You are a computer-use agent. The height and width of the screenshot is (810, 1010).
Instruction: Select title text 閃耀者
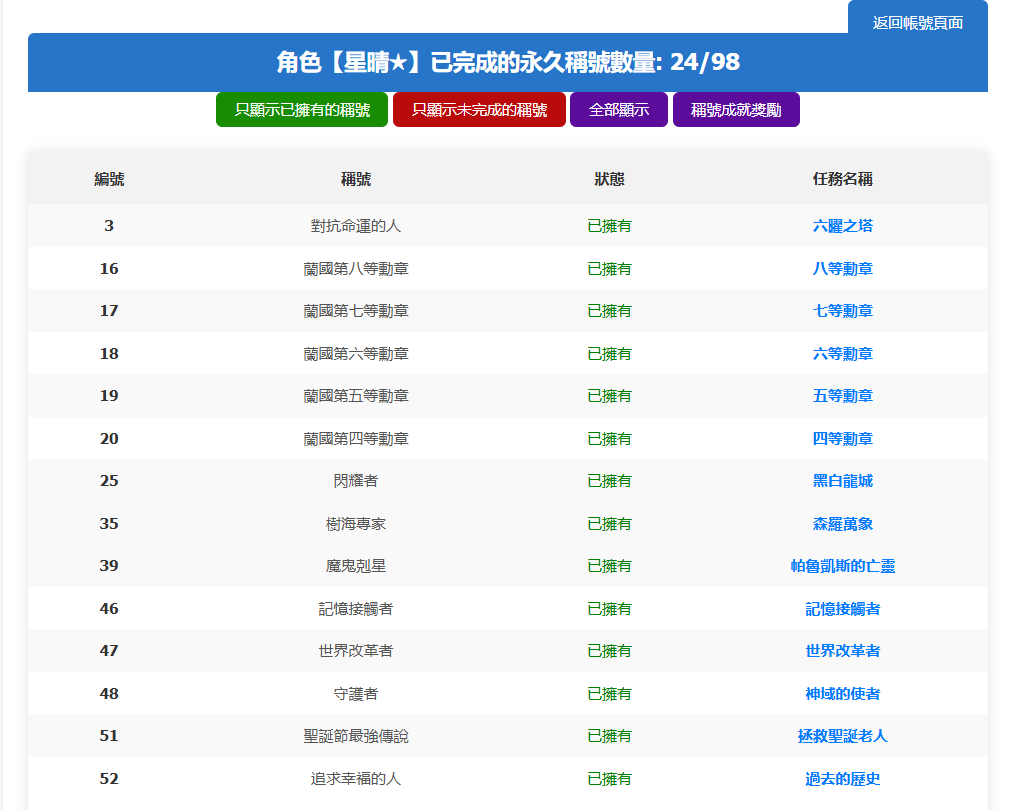tap(356, 481)
